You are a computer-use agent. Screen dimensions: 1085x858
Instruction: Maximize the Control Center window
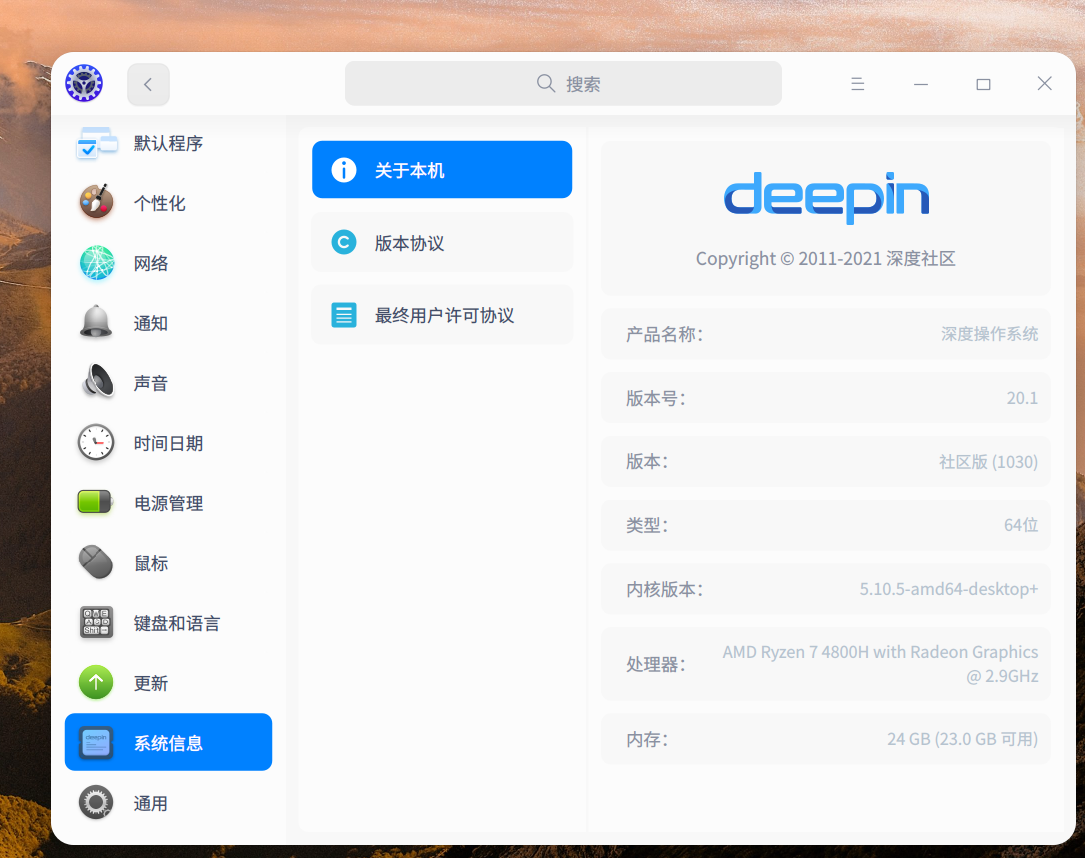983,84
